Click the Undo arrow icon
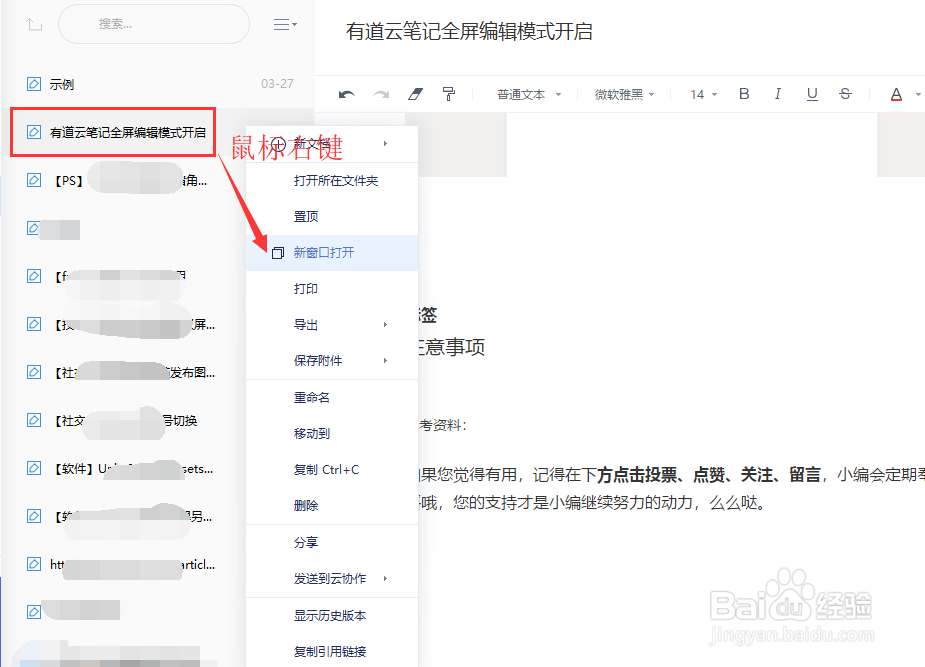 click(346, 93)
